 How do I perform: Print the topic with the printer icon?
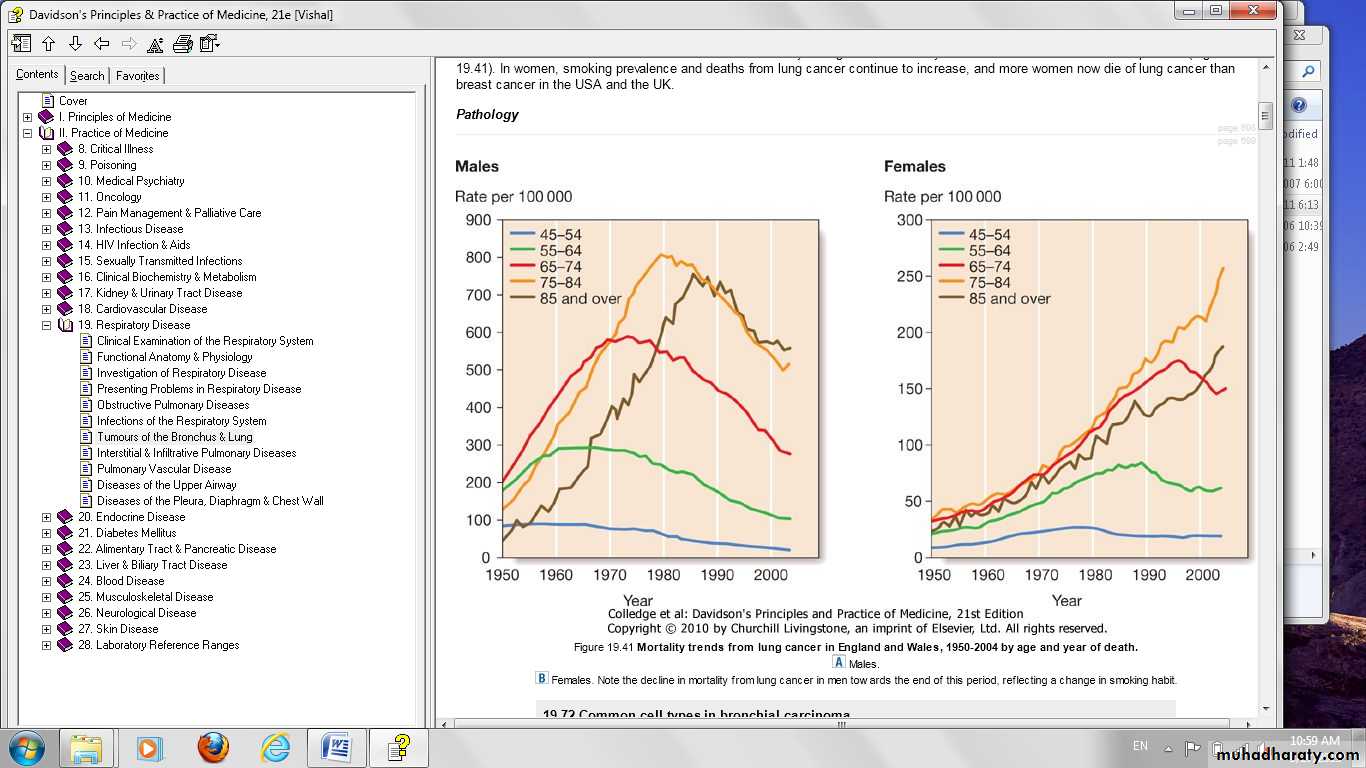tap(182, 43)
